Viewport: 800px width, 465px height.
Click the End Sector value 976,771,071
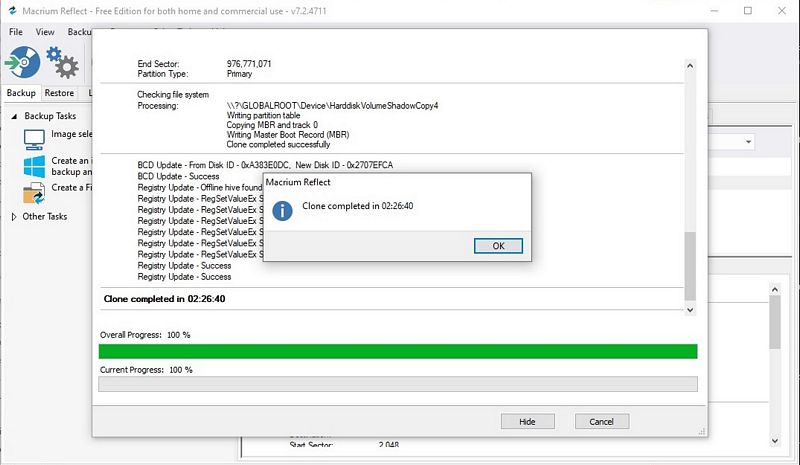point(249,64)
